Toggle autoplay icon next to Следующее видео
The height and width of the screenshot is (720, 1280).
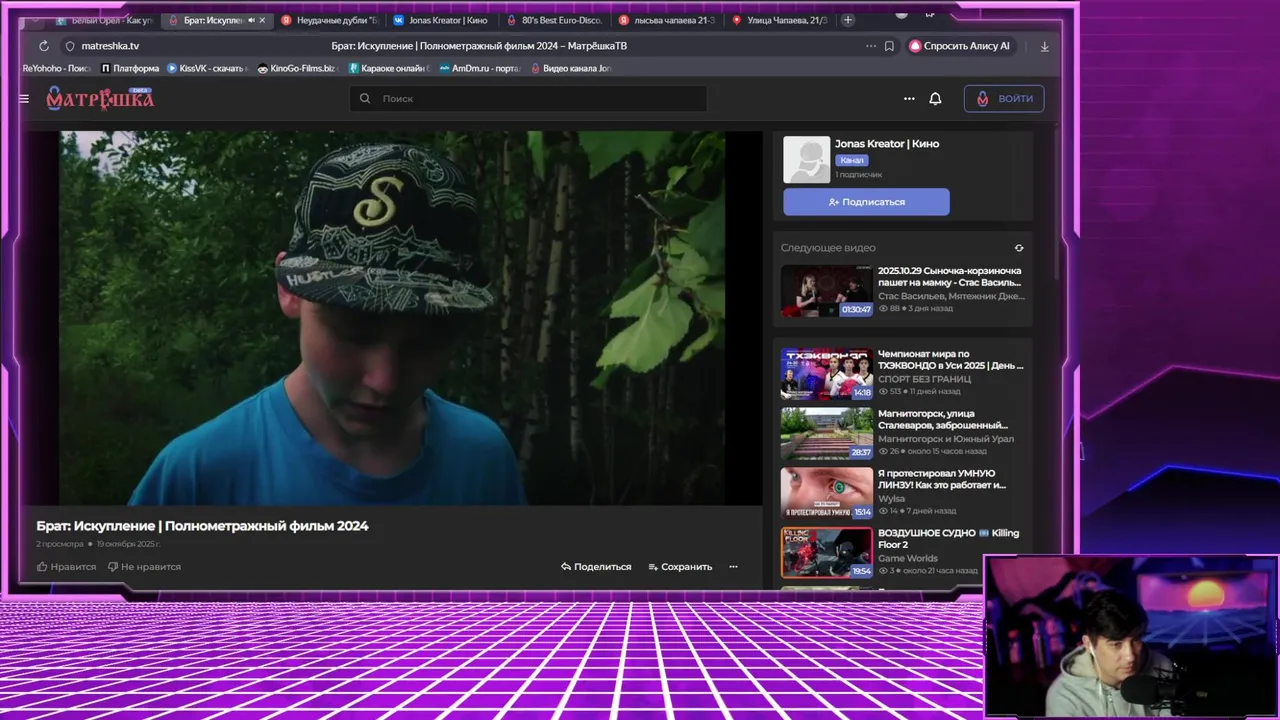click(x=1019, y=248)
